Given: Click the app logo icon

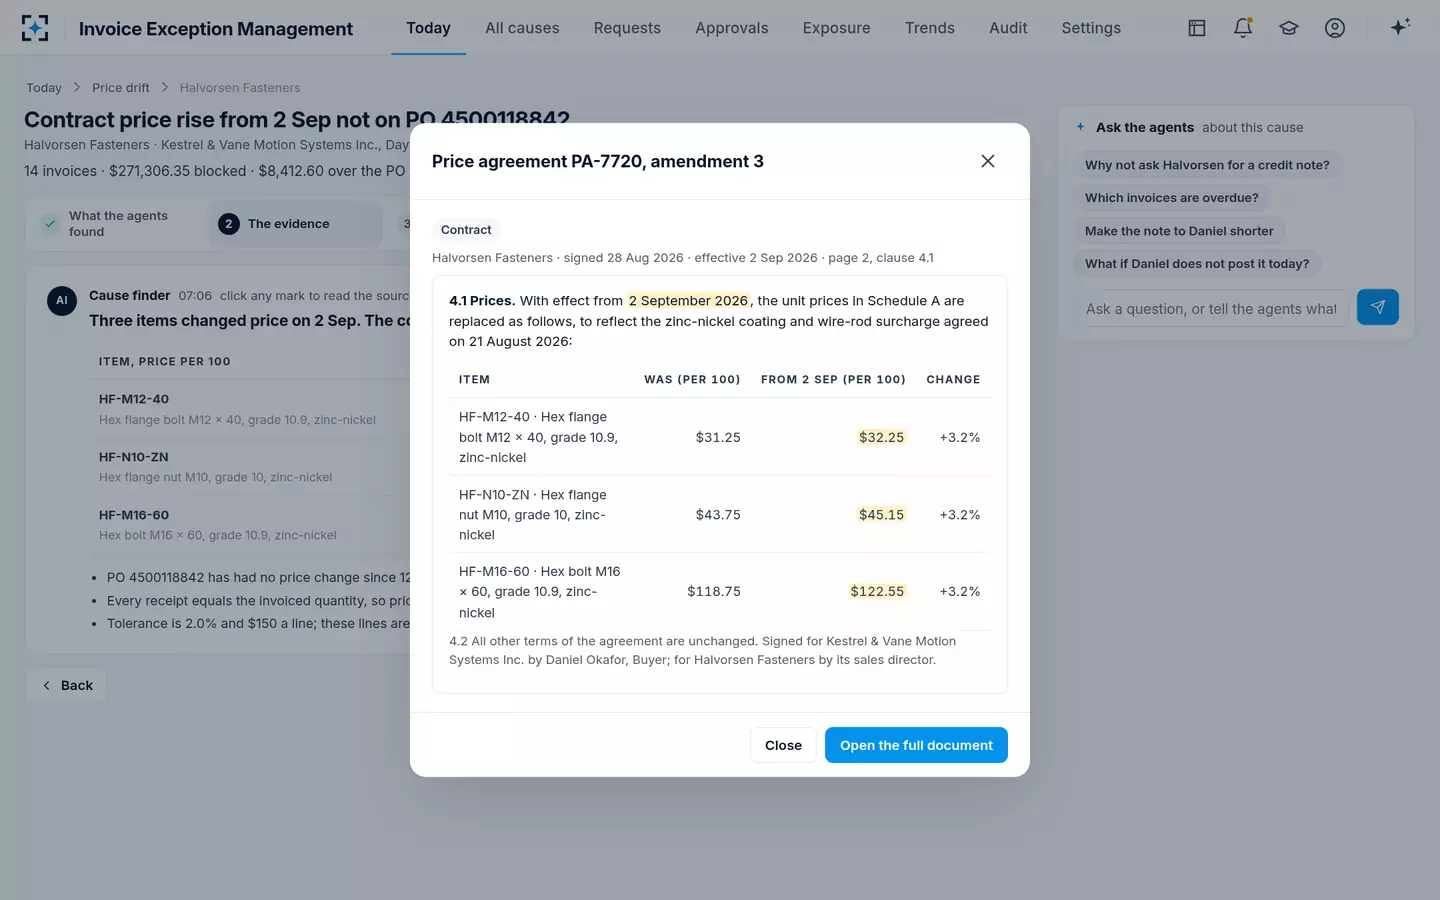Looking at the screenshot, I should (35, 28).
